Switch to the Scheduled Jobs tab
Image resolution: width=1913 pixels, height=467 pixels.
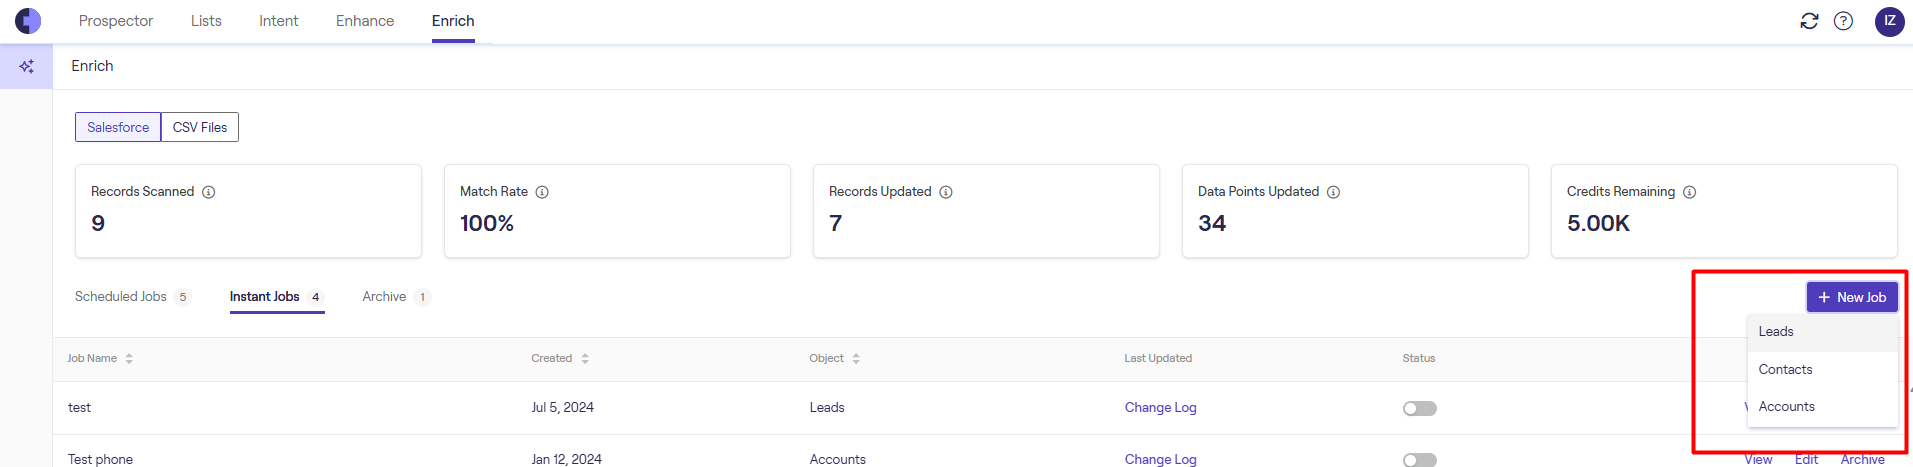click(x=121, y=297)
